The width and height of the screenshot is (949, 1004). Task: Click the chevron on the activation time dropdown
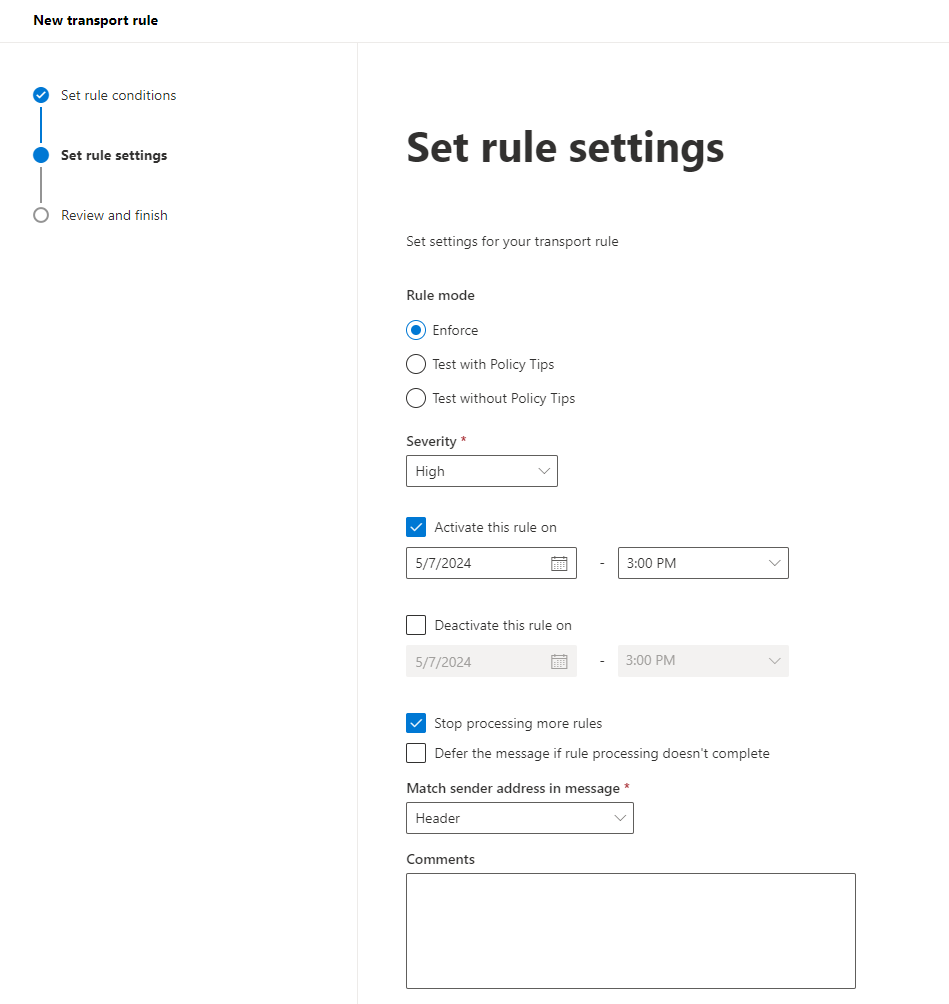point(774,563)
